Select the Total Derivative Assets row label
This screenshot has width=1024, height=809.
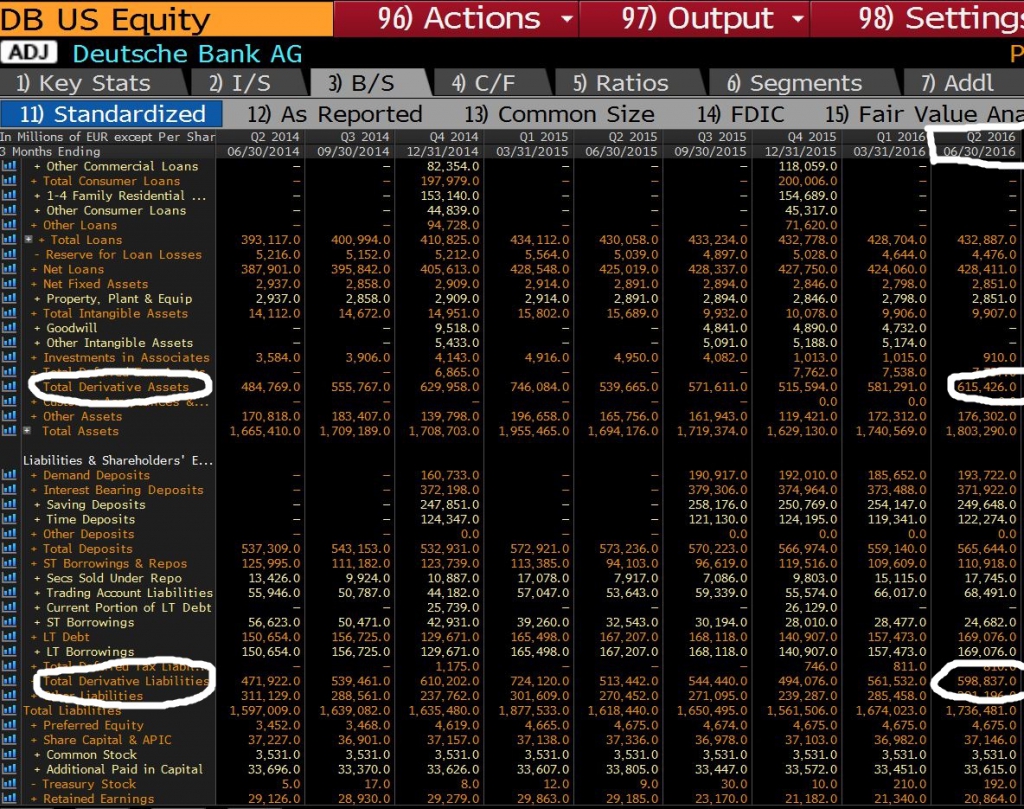pos(116,387)
